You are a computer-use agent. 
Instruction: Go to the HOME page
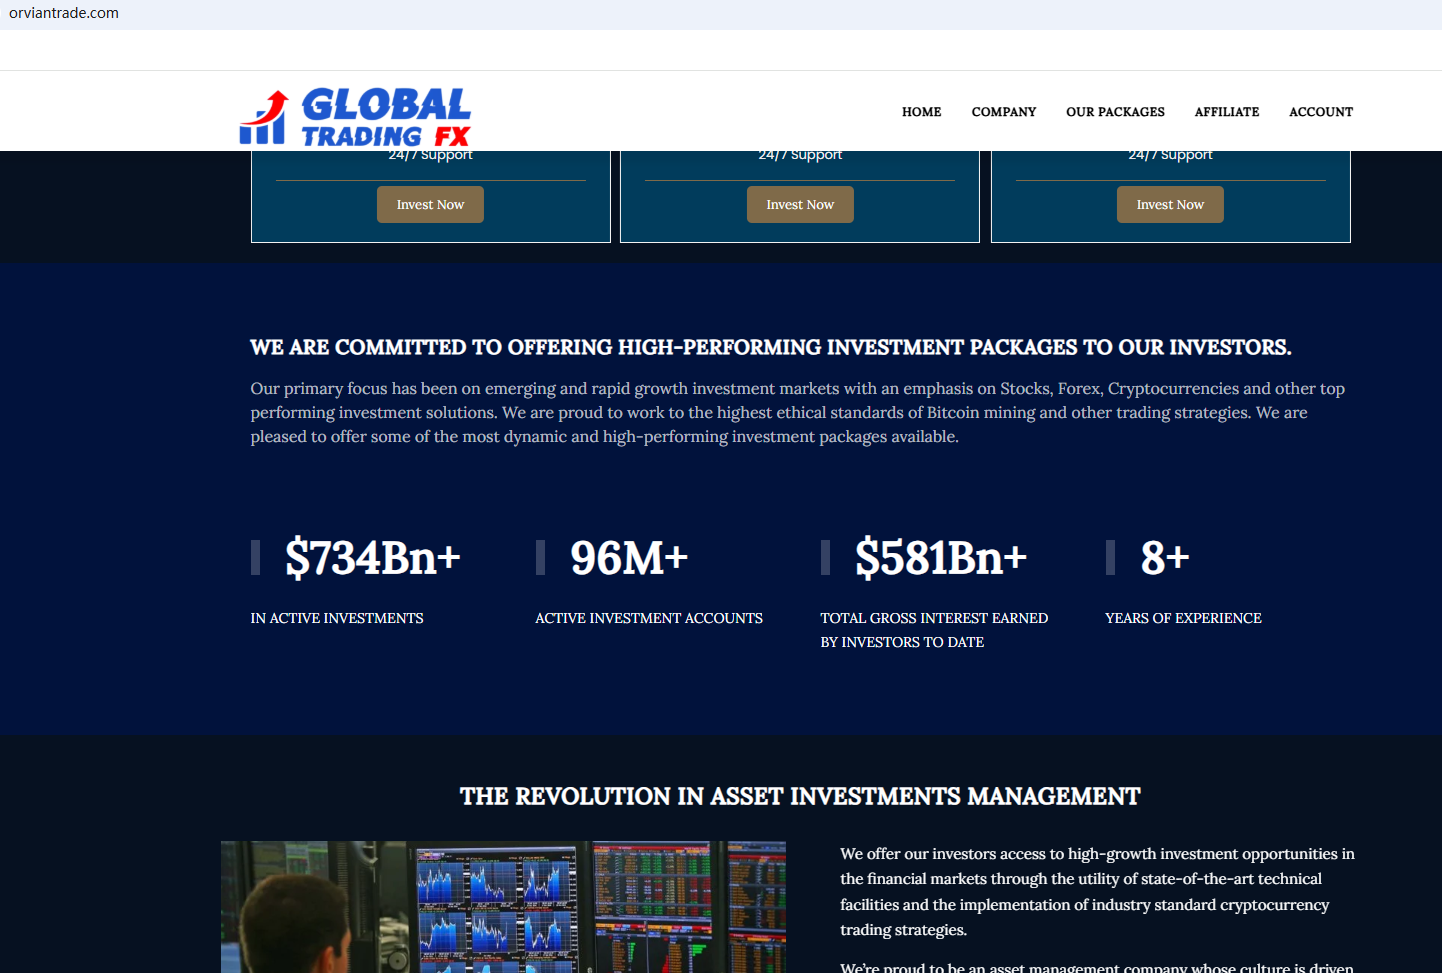tap(921, 112)
